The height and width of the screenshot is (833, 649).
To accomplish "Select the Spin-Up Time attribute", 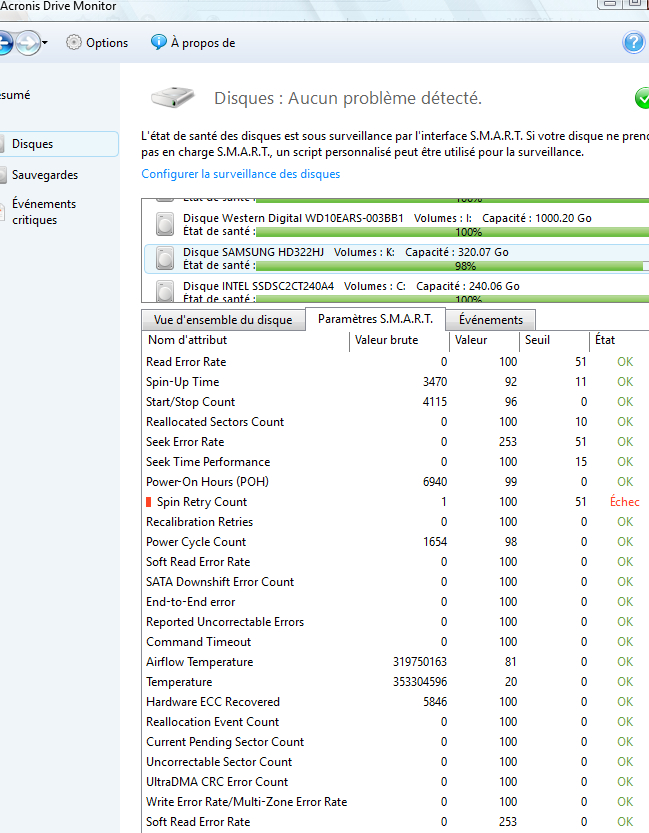I will (182, 382).
